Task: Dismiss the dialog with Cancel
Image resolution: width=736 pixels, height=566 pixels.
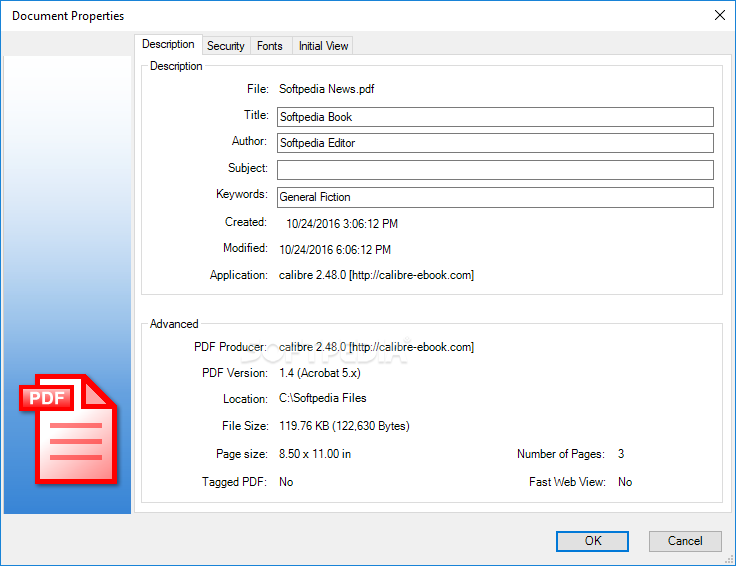Action: click(685, 541)
